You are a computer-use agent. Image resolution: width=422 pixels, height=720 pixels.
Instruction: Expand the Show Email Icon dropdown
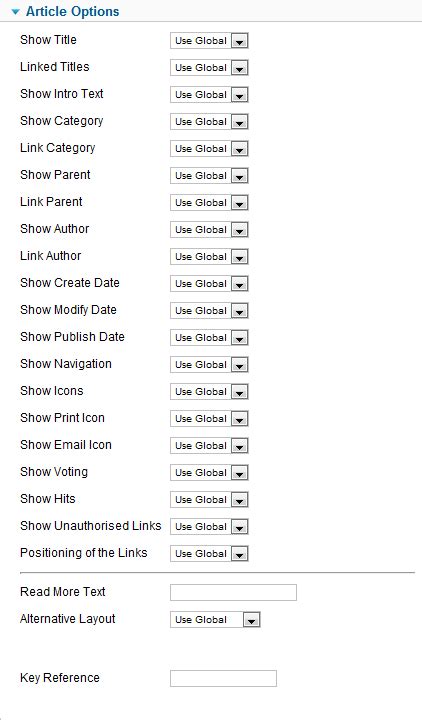click(209, 446)
